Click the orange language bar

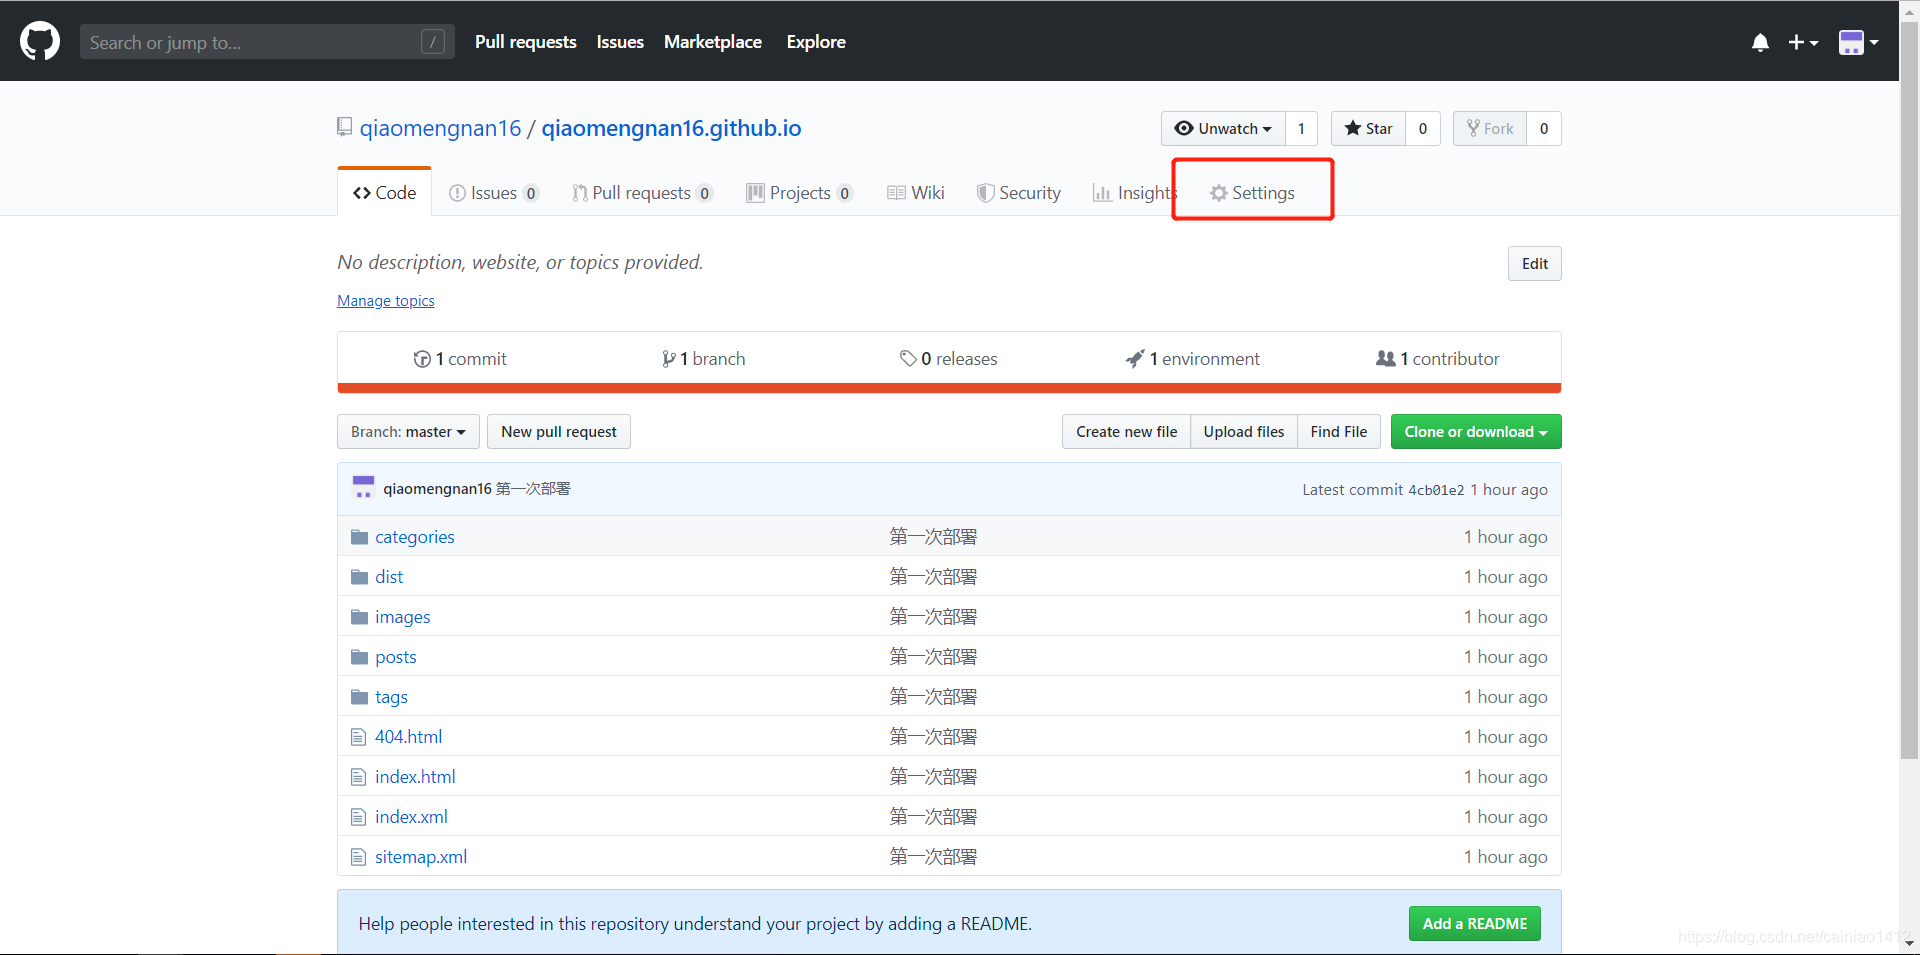(949, 388)
